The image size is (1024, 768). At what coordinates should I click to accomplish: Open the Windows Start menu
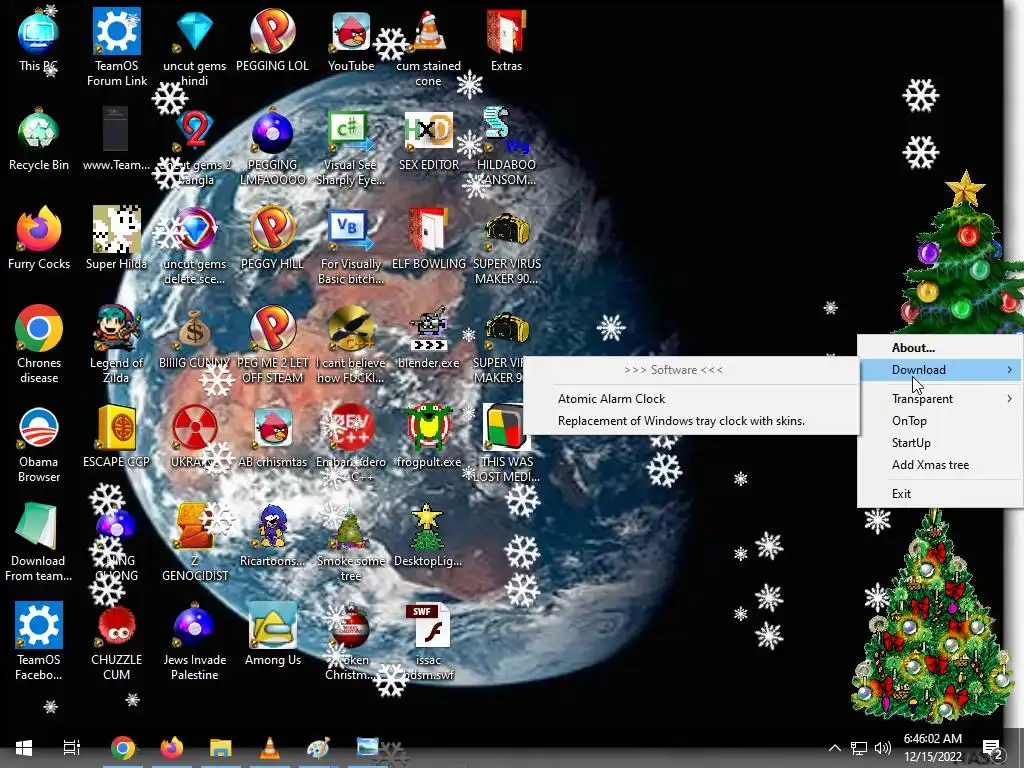24,747
